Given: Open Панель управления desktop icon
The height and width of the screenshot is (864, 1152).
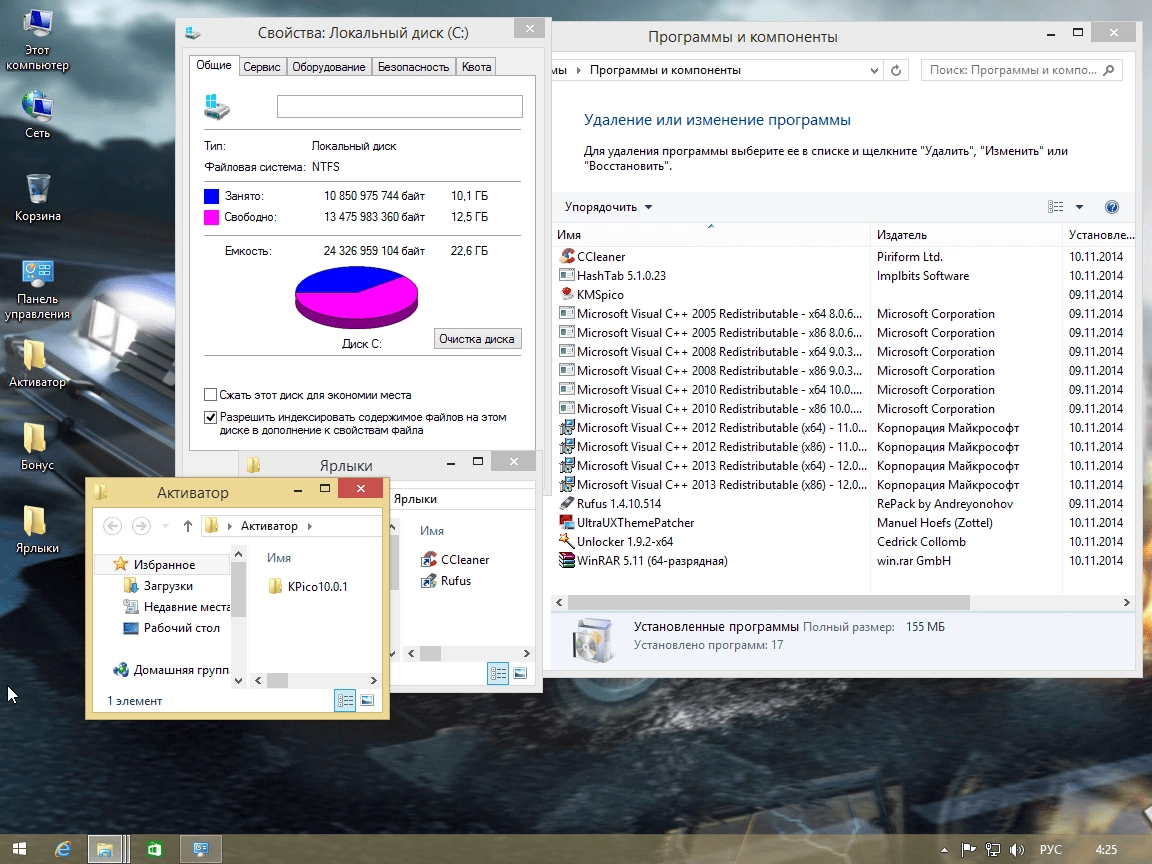Looking at the screenshot, I should click(37, 289).
